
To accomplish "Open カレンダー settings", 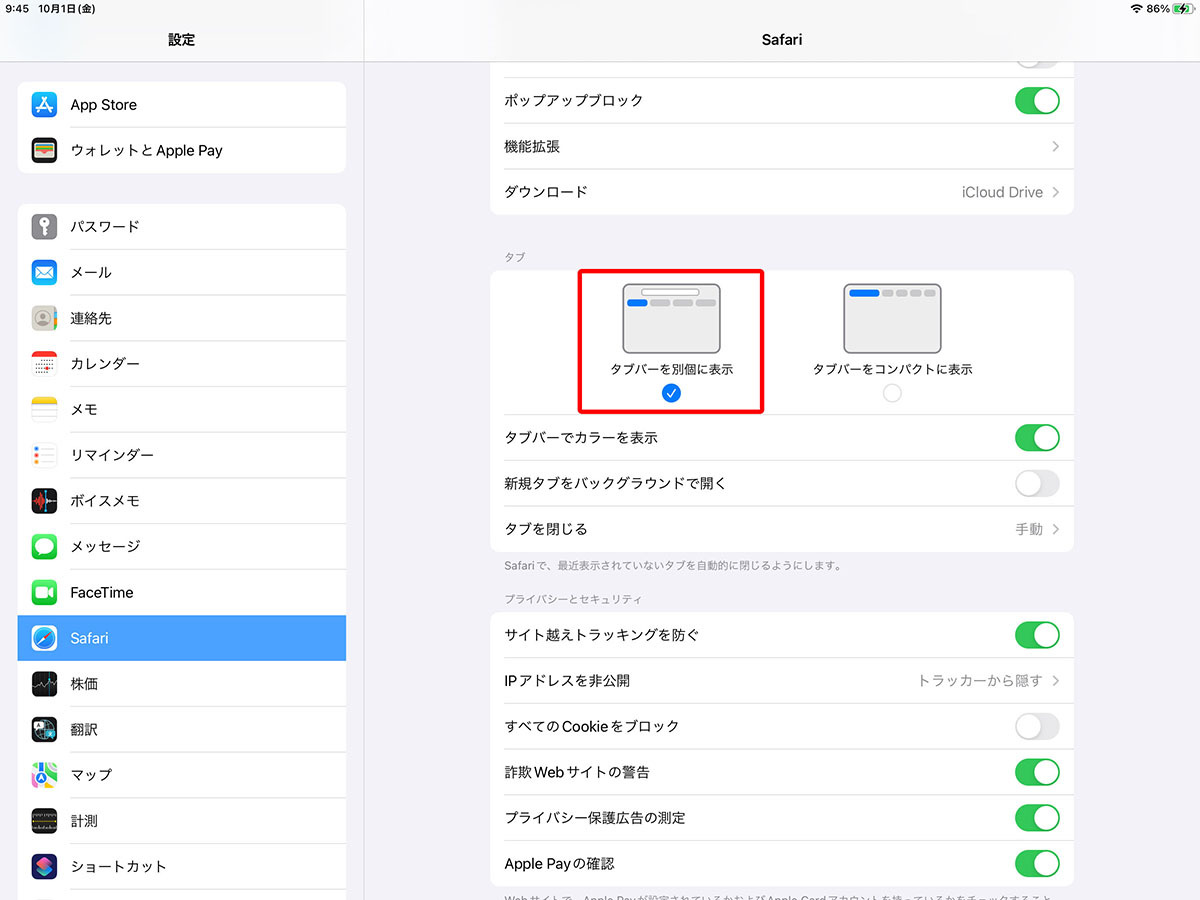I will 182,364.
